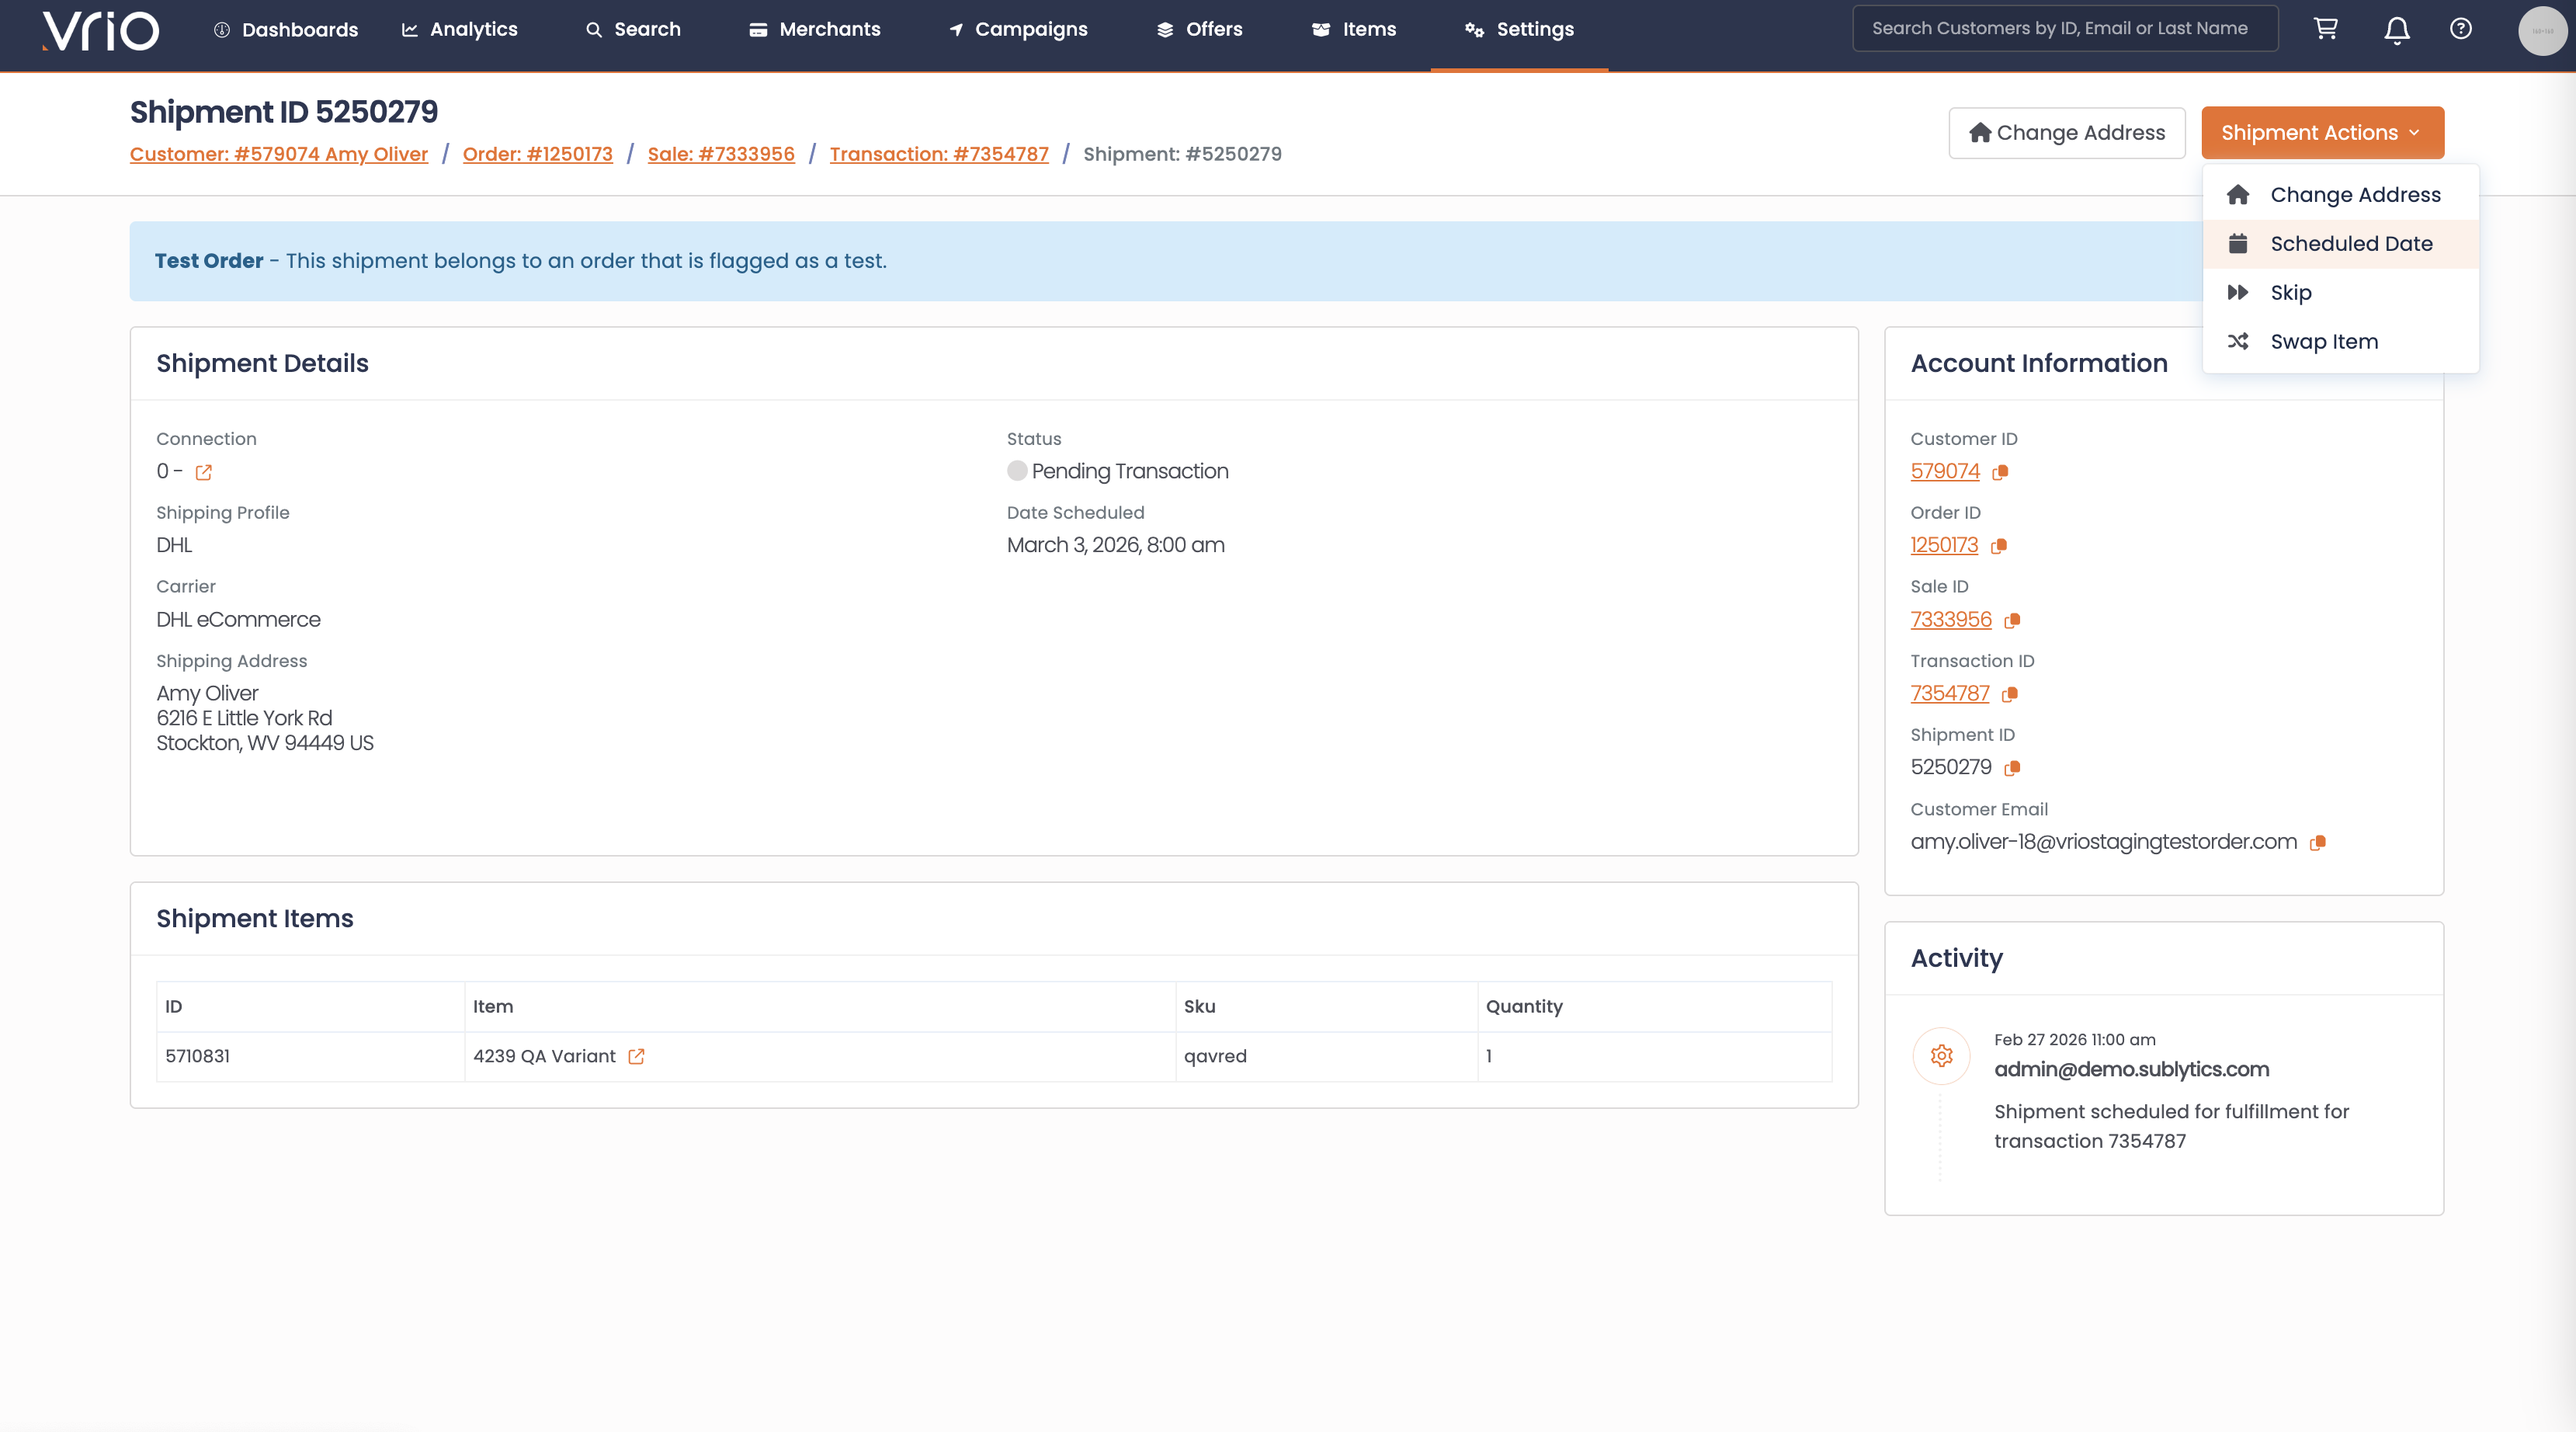The image size is (2576, 1432).
Task: Copy the Transaction ID 7354787
Action: point(2010,694)
